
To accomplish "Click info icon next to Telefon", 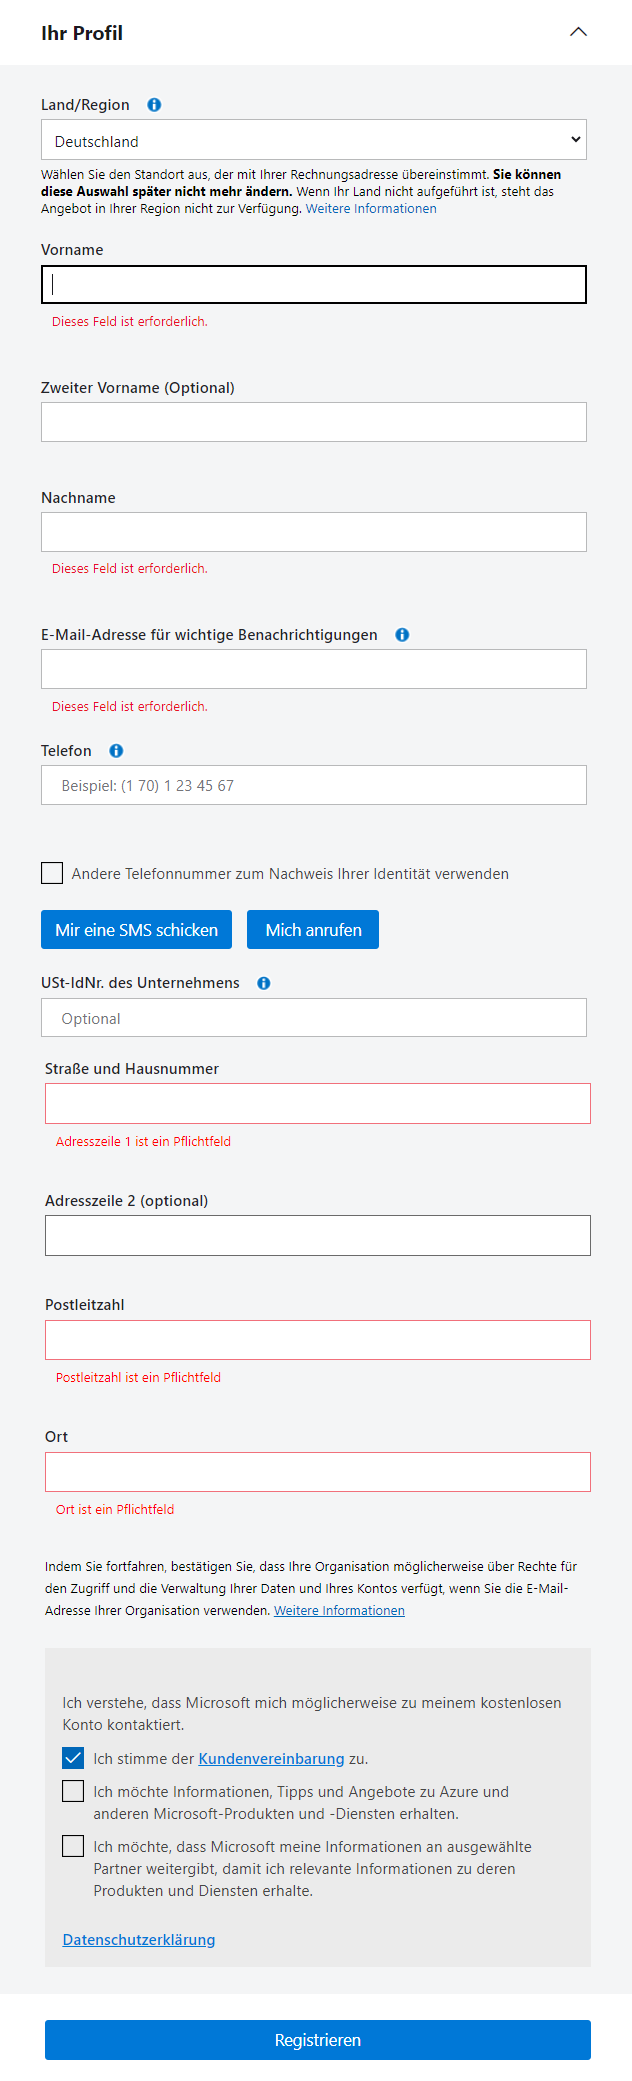I will coord(116,751).
